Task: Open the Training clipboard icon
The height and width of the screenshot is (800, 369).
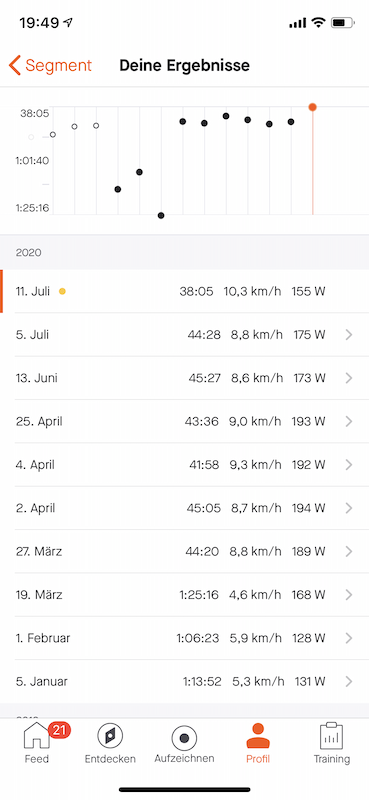Action: [331, 737]
